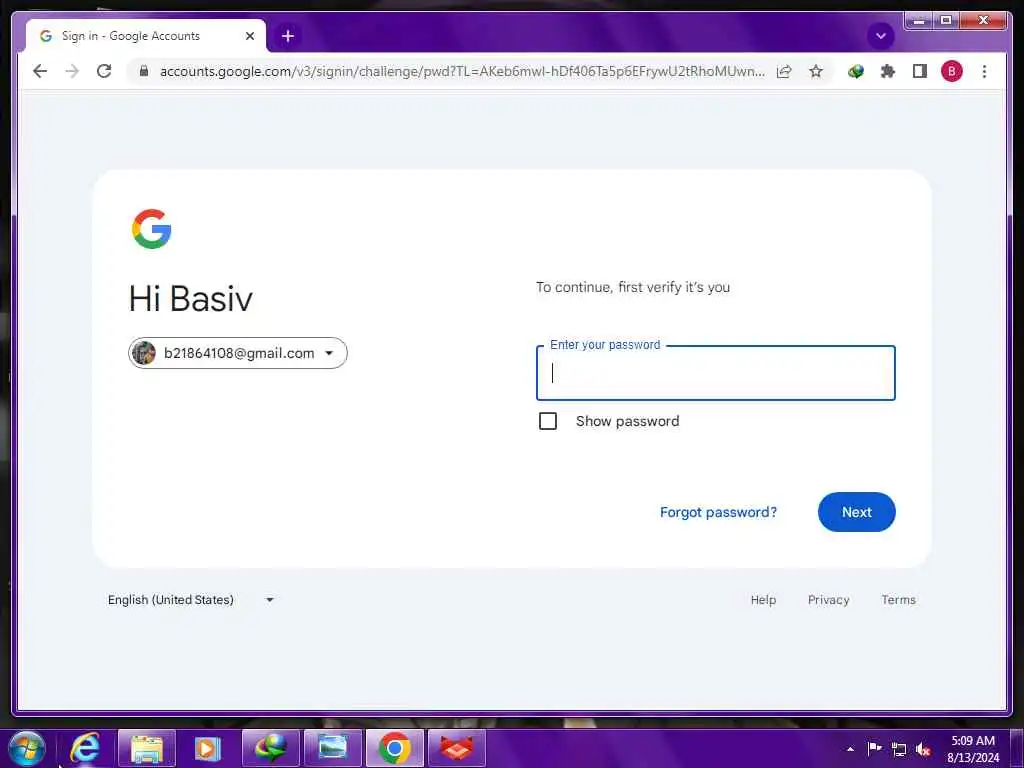View site security lock info
1024x768 pixels.
(x=144, y=71)
